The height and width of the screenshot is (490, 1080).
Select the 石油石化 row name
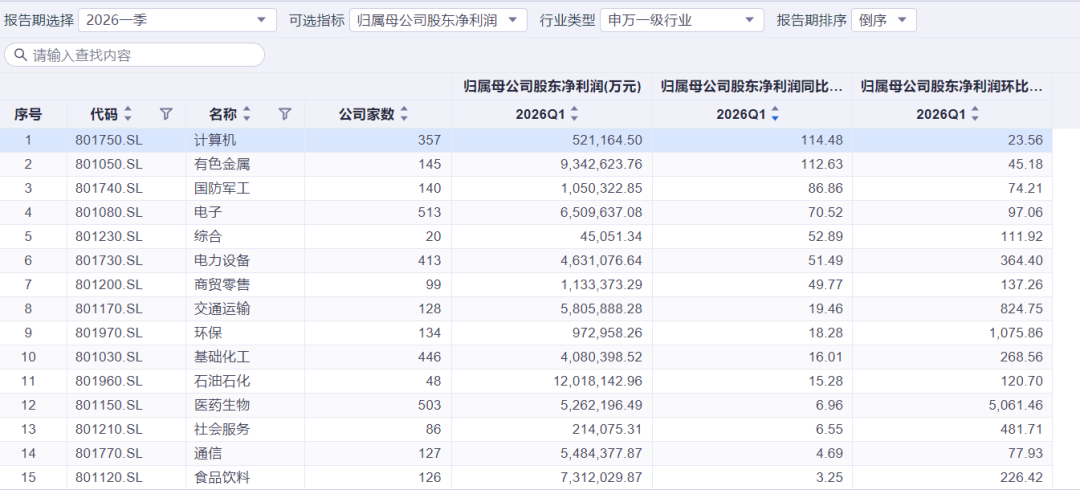(x=222, y=382)
